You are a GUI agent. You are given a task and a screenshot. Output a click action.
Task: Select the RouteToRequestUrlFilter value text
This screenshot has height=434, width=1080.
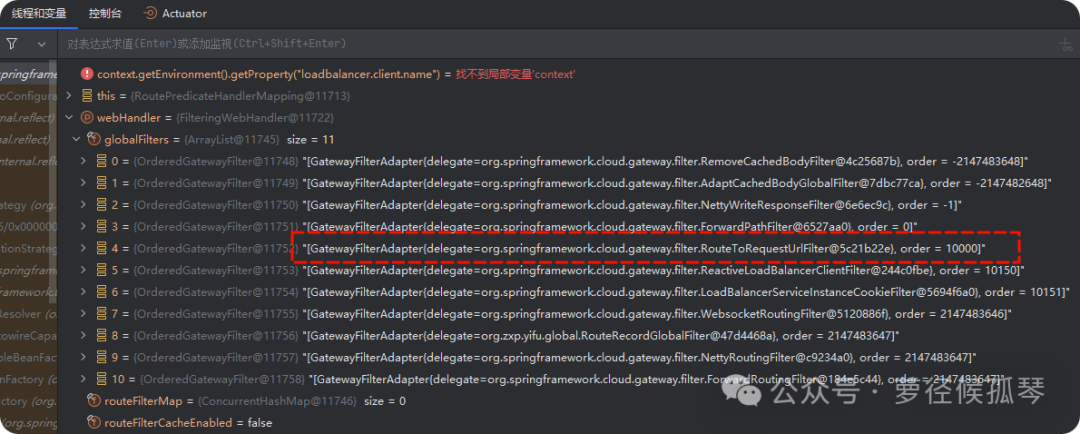point(644,249)
